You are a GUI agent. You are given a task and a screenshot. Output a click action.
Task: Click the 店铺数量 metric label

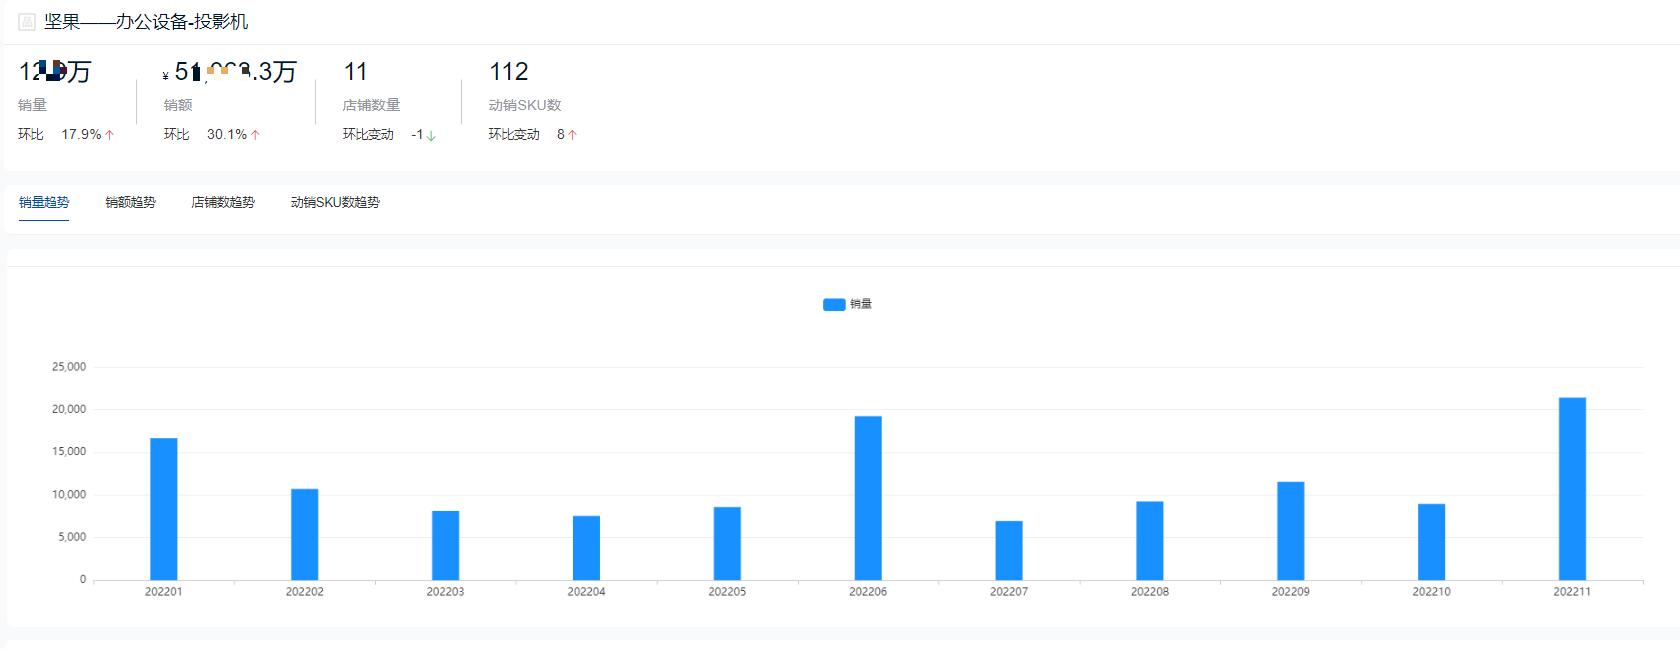tap(371, 104)
